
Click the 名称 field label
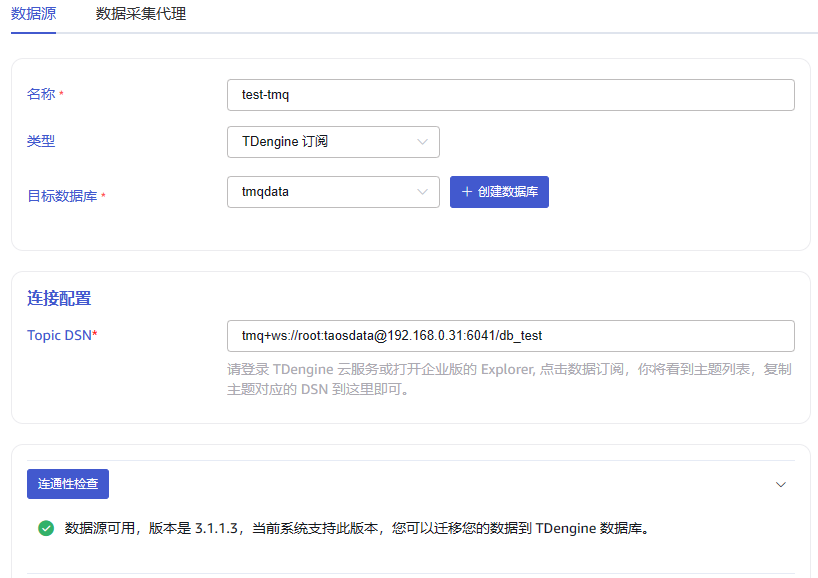point(41,94)
